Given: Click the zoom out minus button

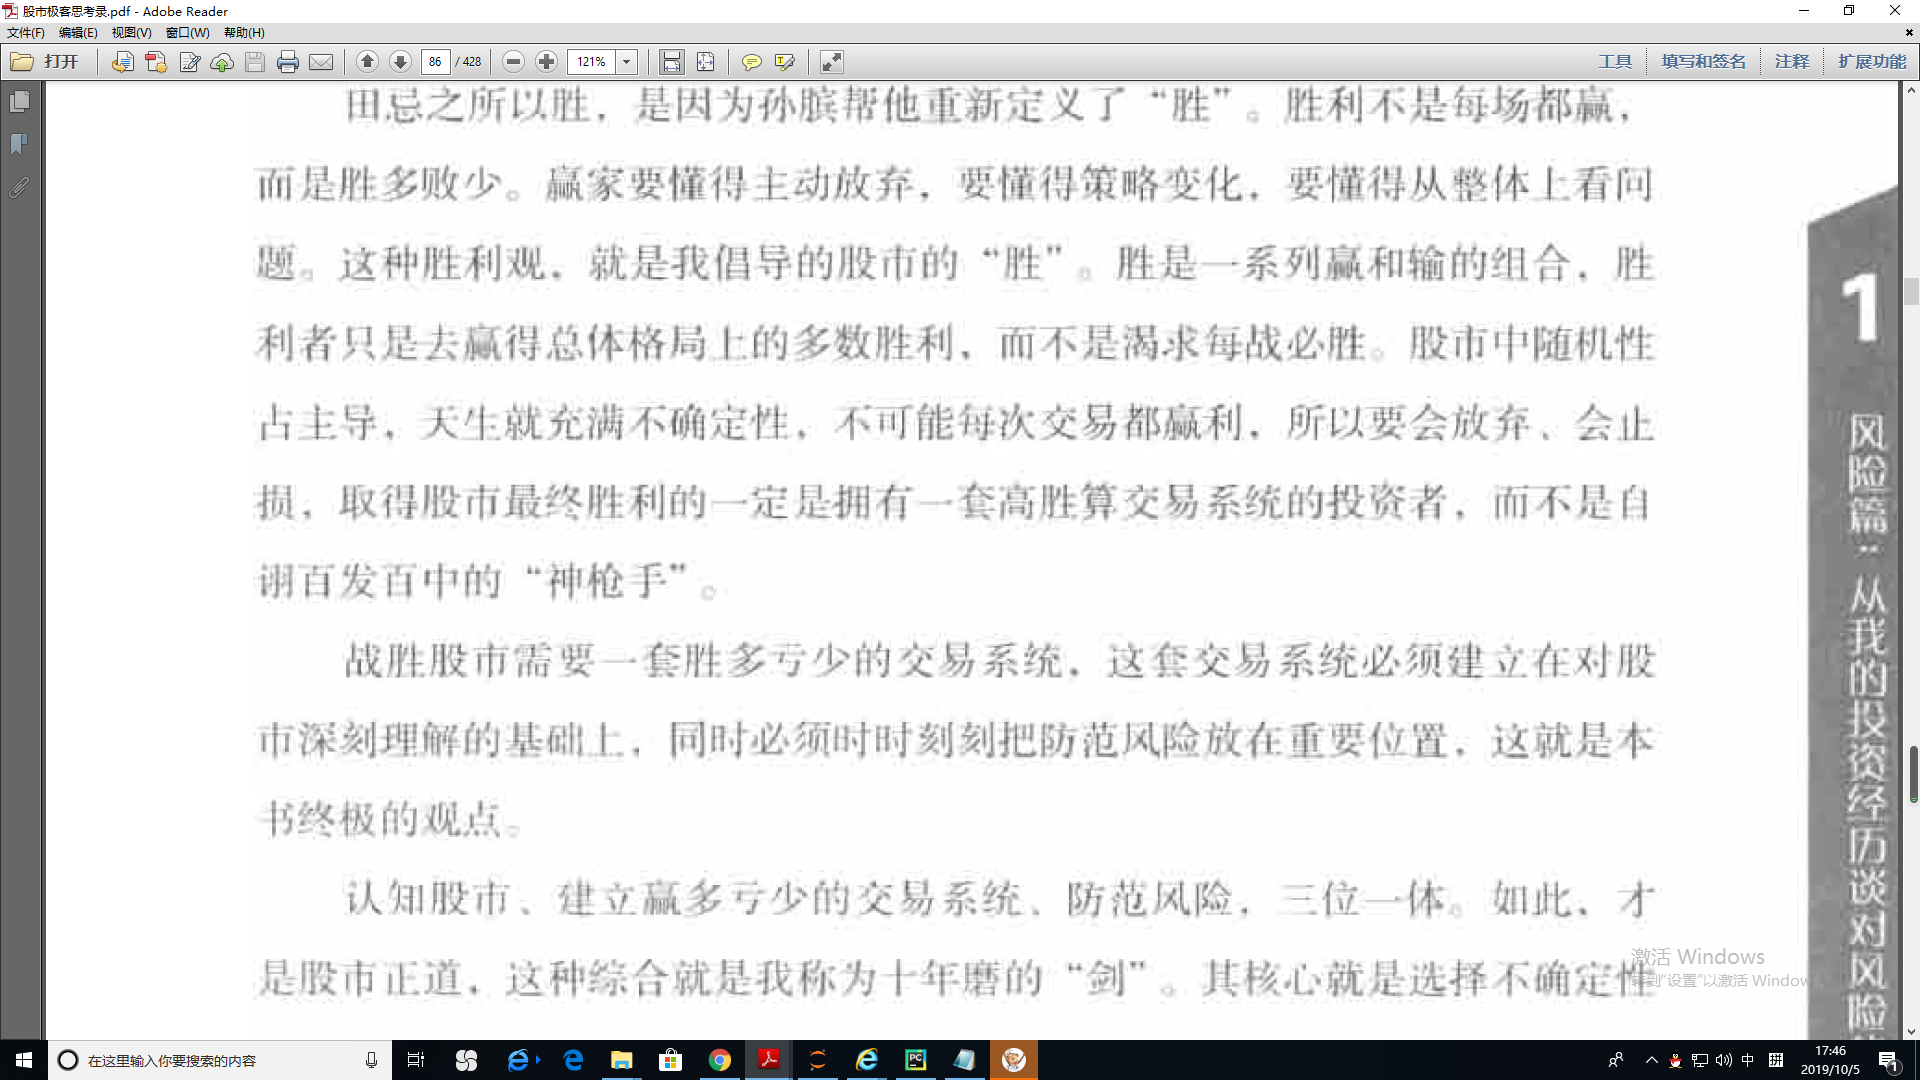Looking at the screenshot, I should coord(513,62).
